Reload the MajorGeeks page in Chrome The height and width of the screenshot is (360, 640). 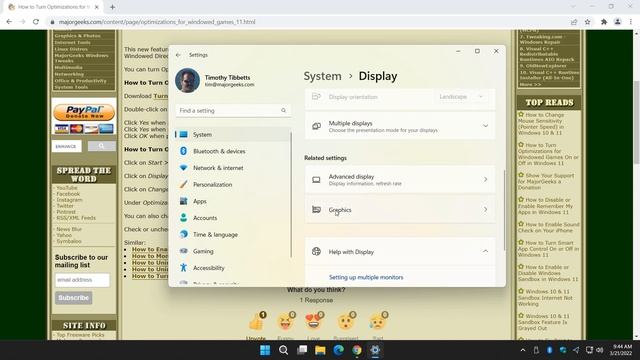click(36, 22)
